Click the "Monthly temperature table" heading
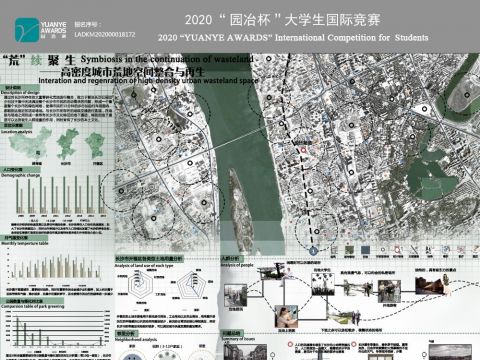This screenshot has width=480, height=360. pyautogui.click(x=24, y=243)
